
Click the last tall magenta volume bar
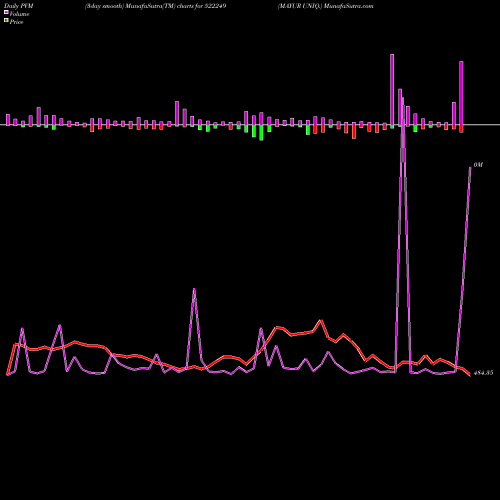[x=461, y=93]
